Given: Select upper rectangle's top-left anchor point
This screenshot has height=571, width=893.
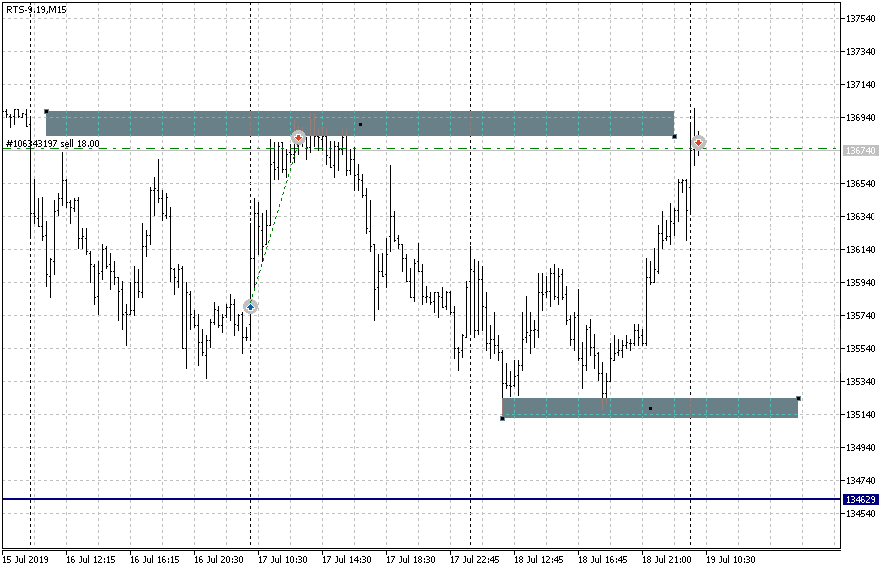Looking at the screenshot, I should point(46,111).
